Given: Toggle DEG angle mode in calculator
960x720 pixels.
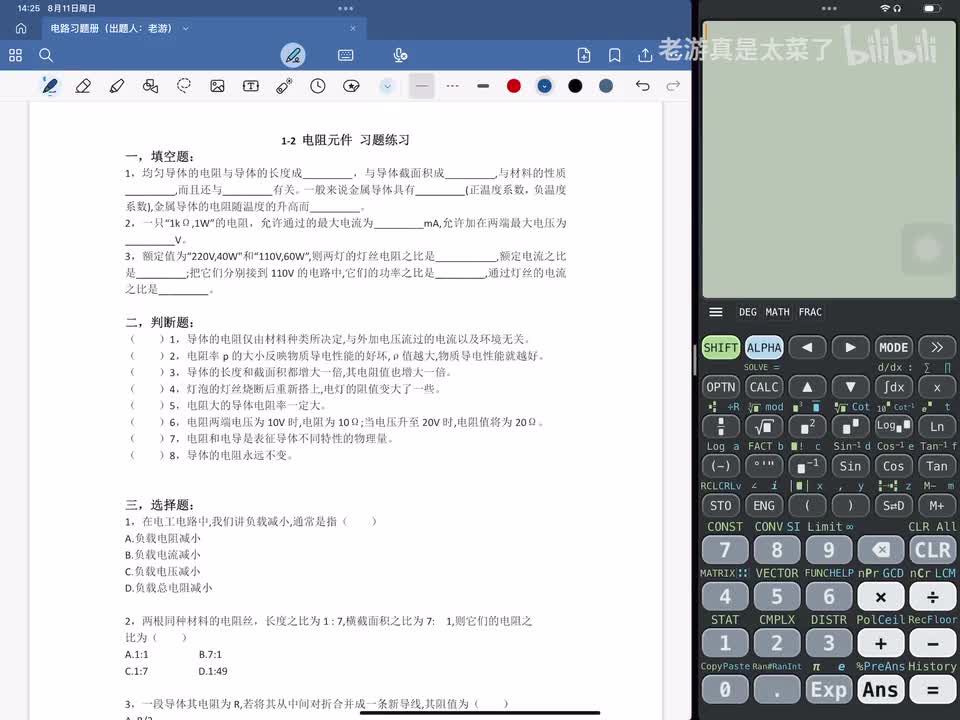Looking at the screenshot, I should 748,312.
